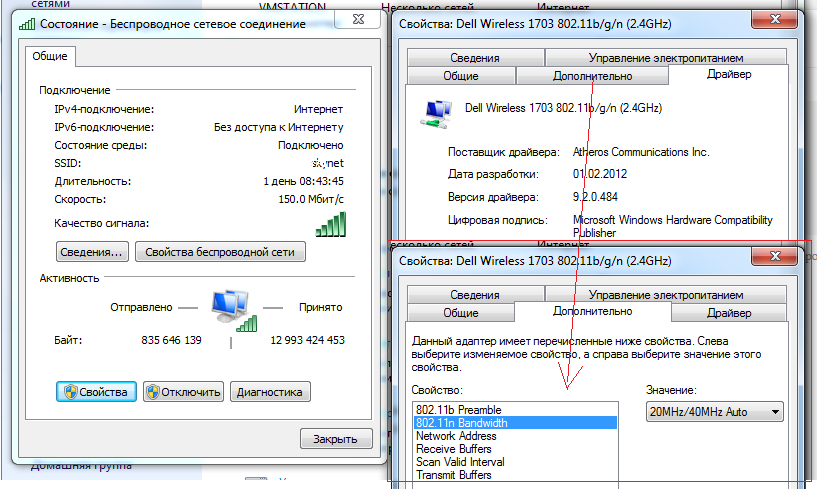Click the Закрыть button
This screenshot has width=817, height=489.
click(x=336, y=439)
